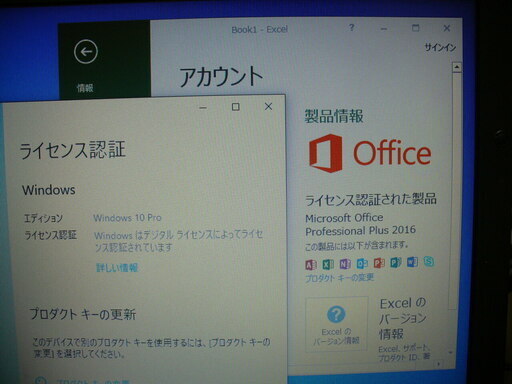Minimize the Excel window
512x384 pixels.
point(384,29)
